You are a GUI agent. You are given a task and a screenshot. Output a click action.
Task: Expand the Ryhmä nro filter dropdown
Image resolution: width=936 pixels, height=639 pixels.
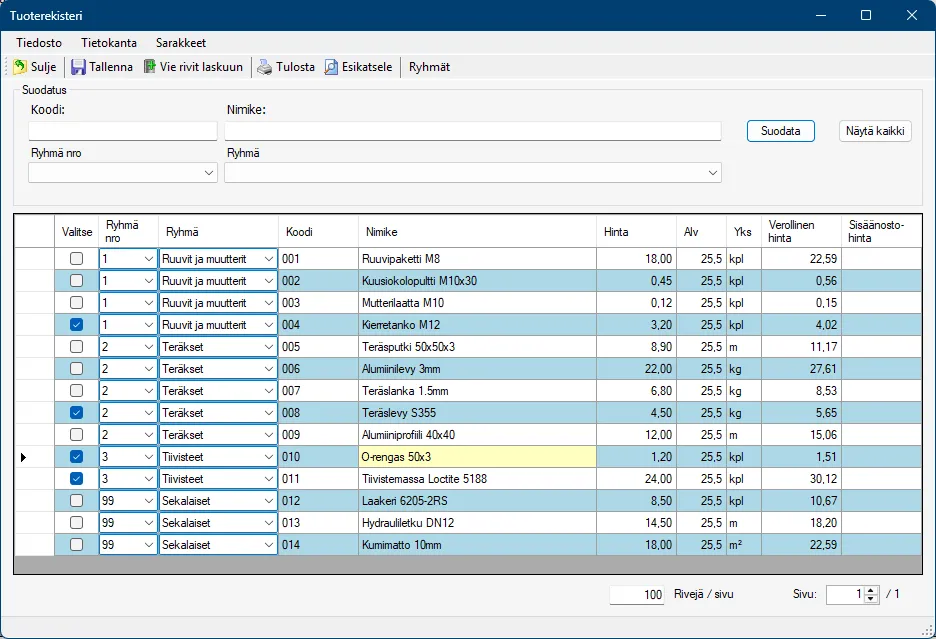[208, 173]
